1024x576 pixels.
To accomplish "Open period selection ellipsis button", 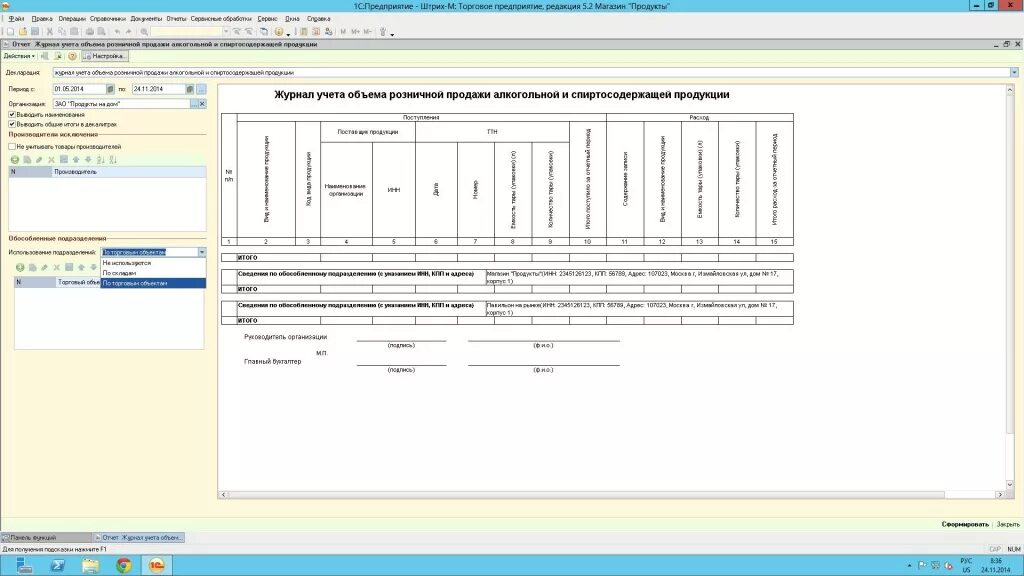I will pyautogui.click(x=202, y=89).
